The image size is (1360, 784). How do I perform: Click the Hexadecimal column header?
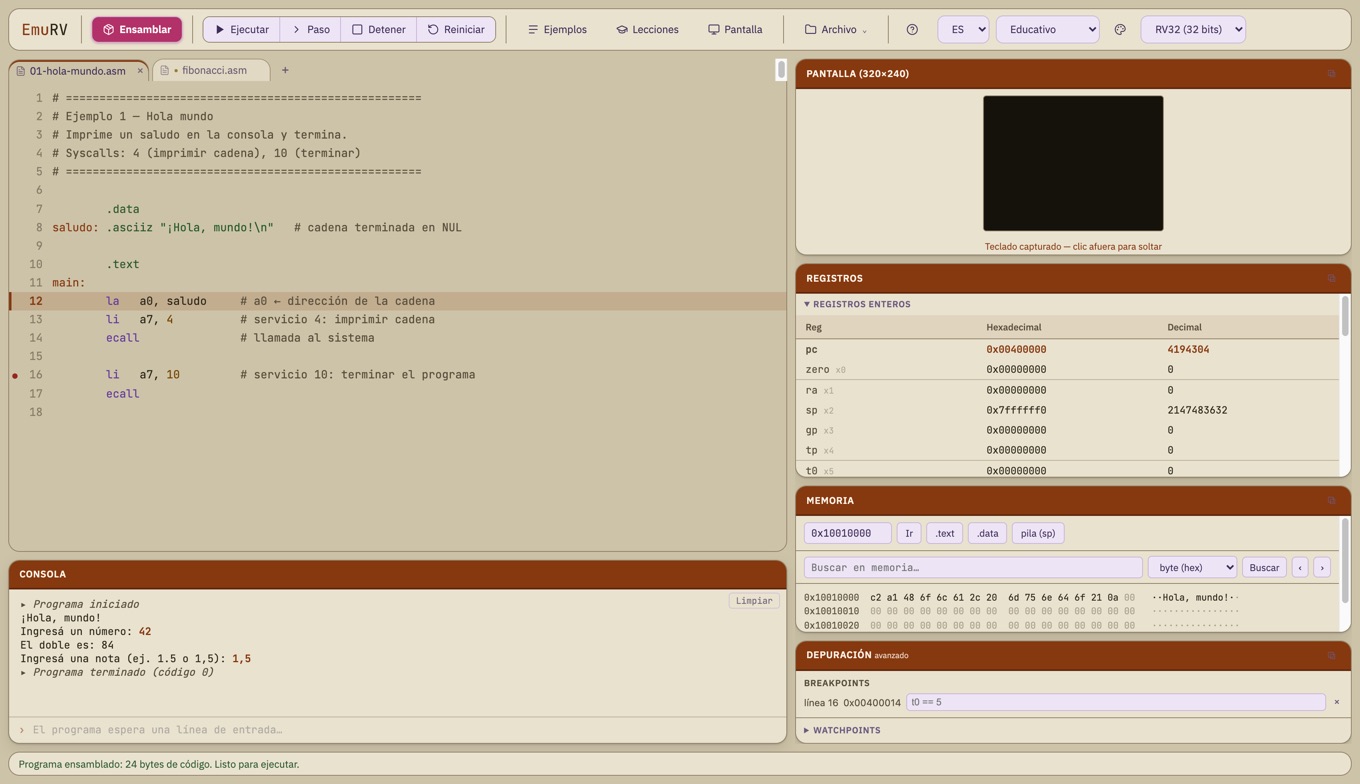coord(1014,327)
